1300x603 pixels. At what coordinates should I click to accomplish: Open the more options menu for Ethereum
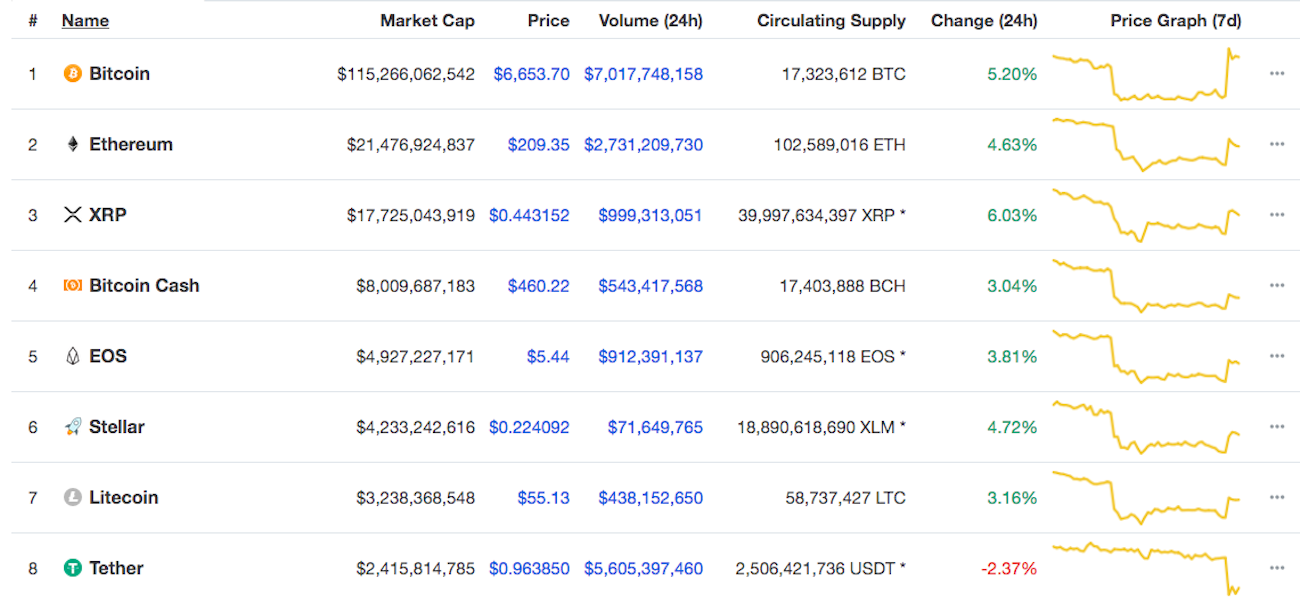click(x=1276, y=145)
